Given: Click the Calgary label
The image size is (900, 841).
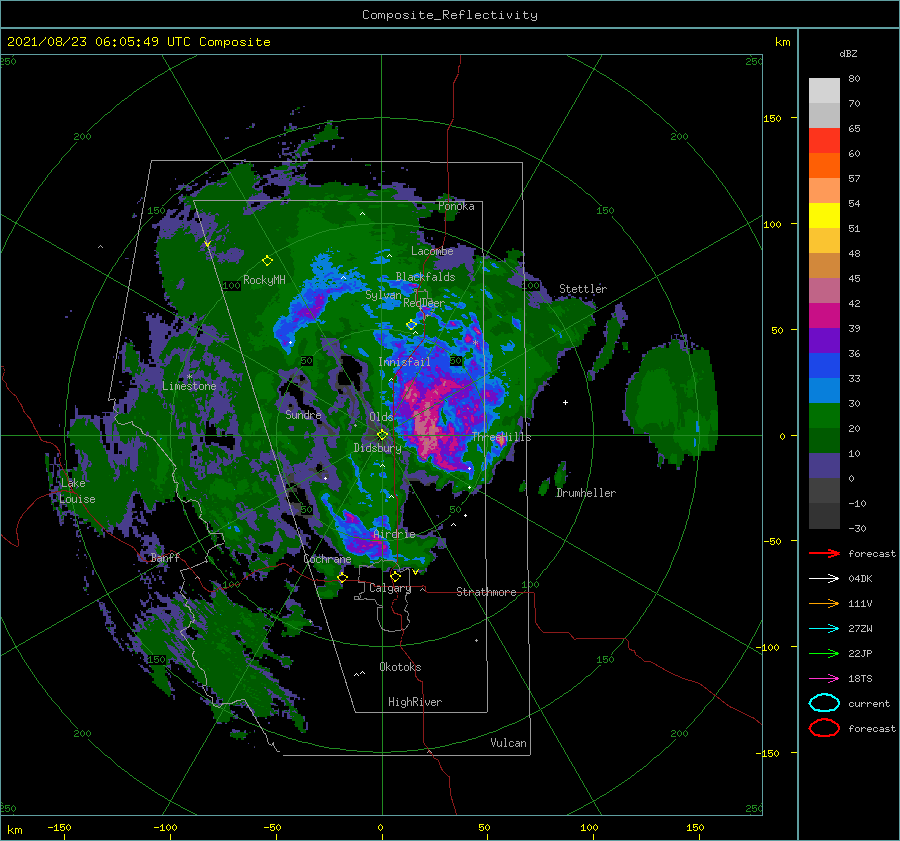Looking at the screenshot, I should click(390, 588).
